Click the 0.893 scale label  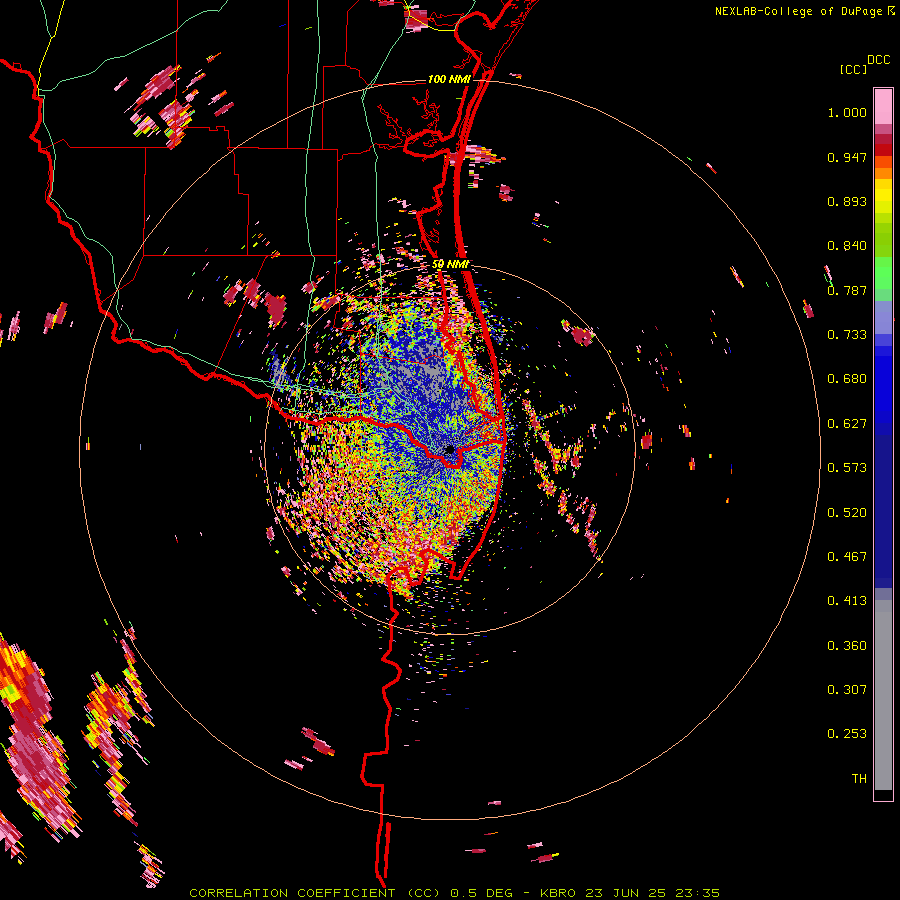(x=847, y=201)
